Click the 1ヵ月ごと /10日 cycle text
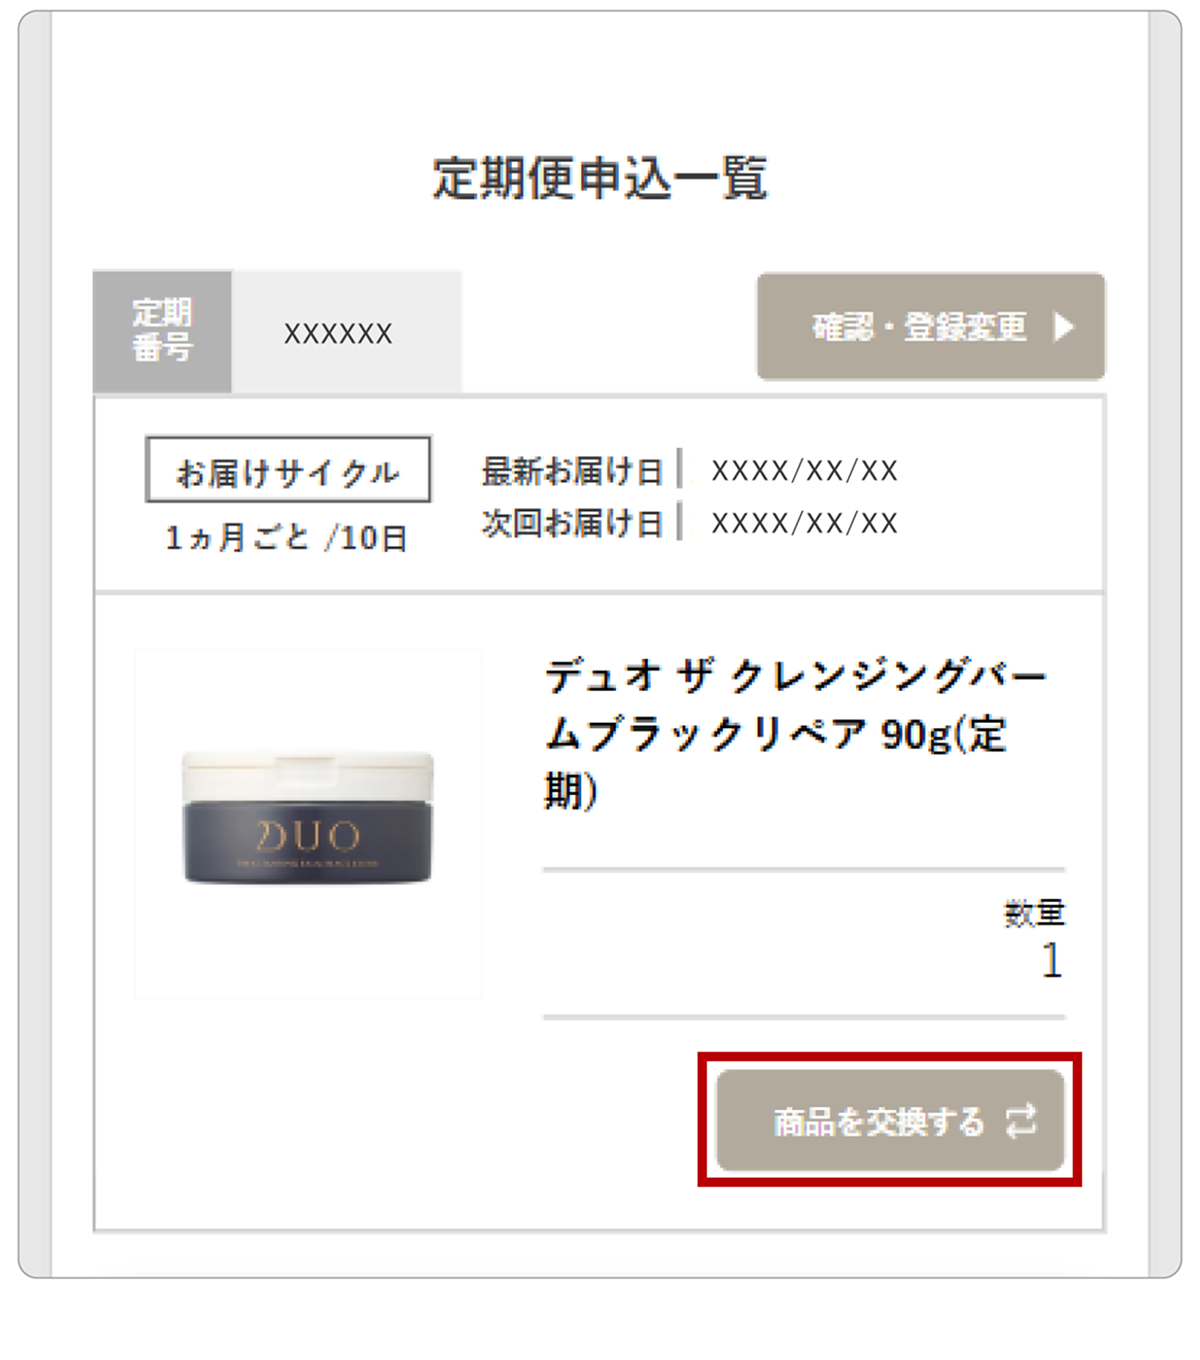1200x1360 pixels. pyautogui.click(x=287, y=537)
